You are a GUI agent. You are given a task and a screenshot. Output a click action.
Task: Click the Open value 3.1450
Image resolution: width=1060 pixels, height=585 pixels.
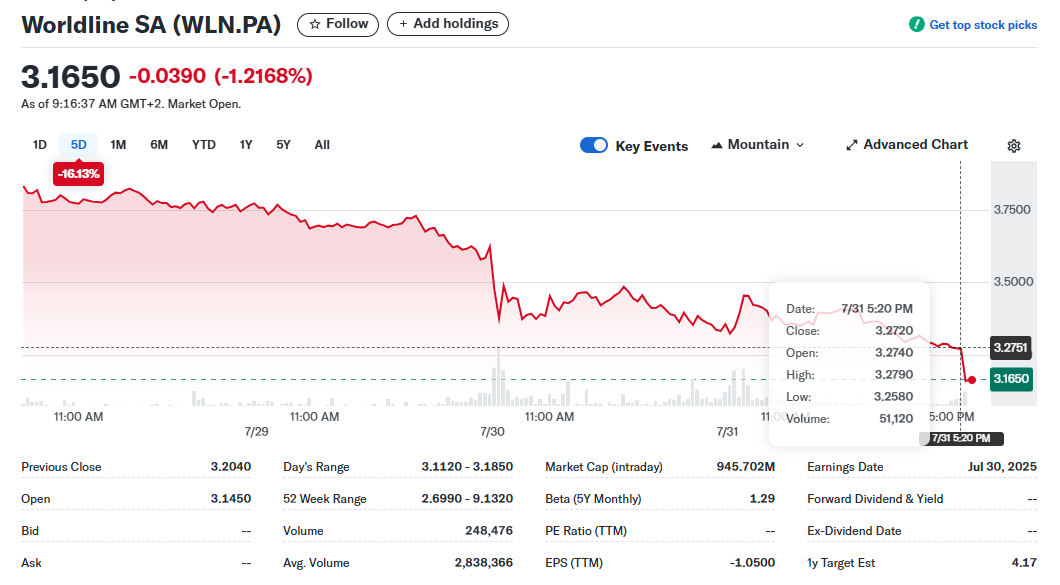[x=231, y=498]
